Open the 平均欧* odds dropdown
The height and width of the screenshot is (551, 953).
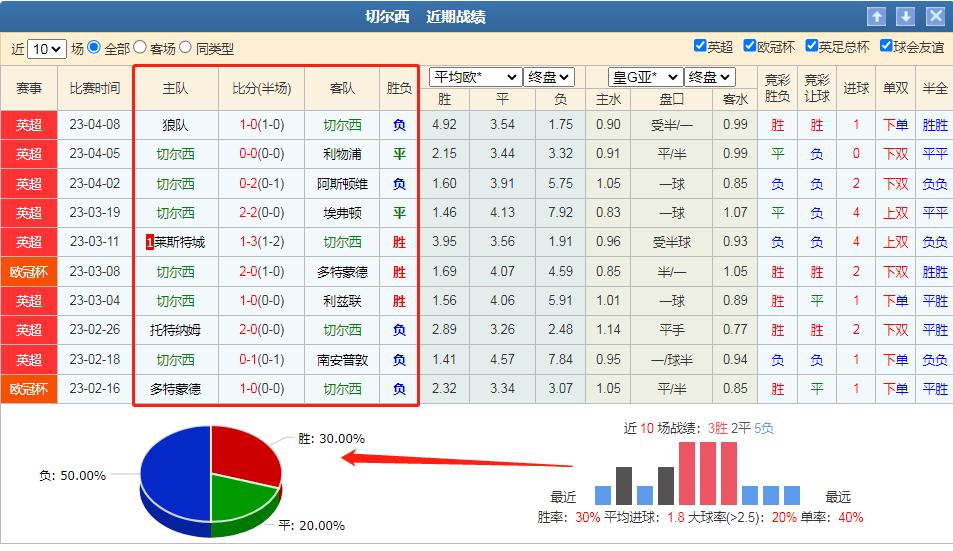coord(475,77)
